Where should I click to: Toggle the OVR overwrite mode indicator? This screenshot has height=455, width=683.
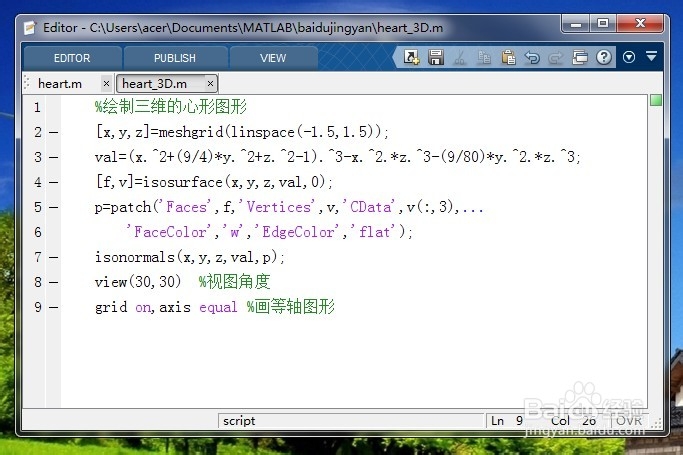[x=629, y=421]
